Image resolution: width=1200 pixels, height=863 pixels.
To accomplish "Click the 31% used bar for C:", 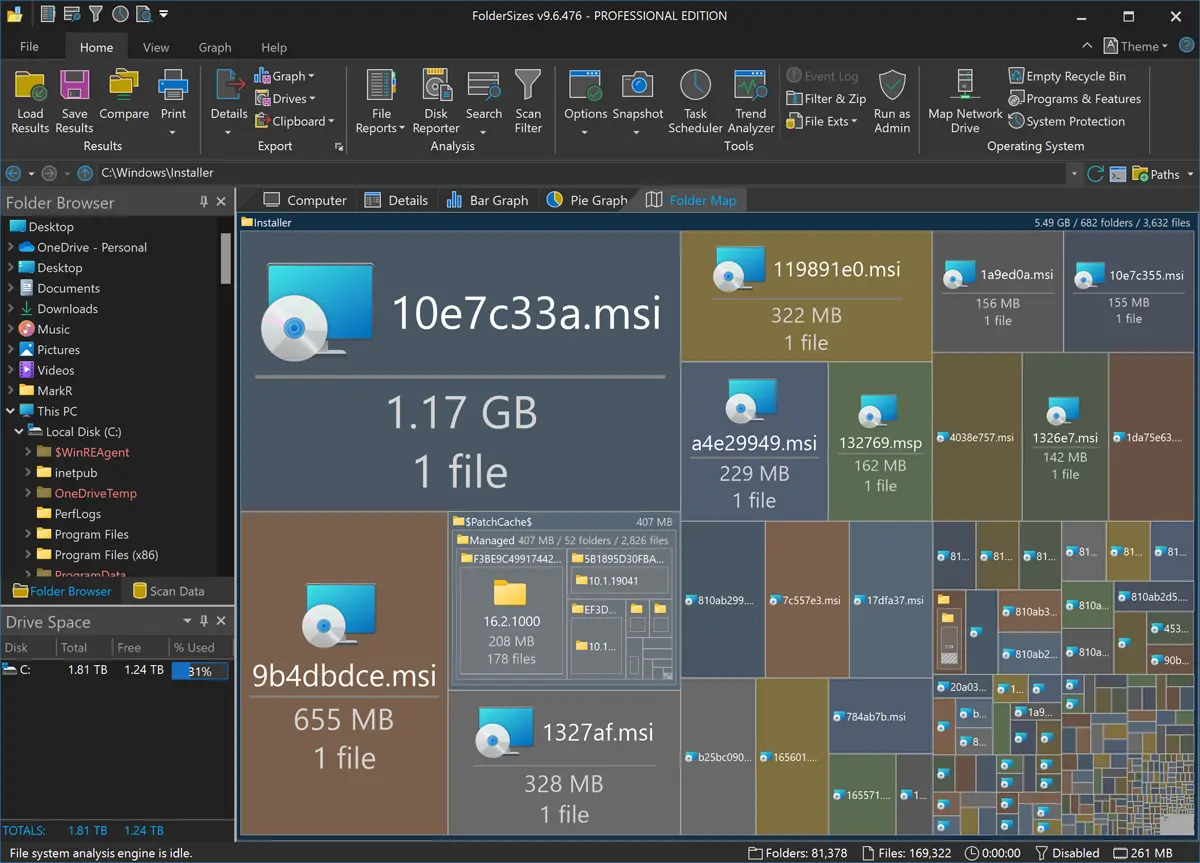I will point(199,671).
